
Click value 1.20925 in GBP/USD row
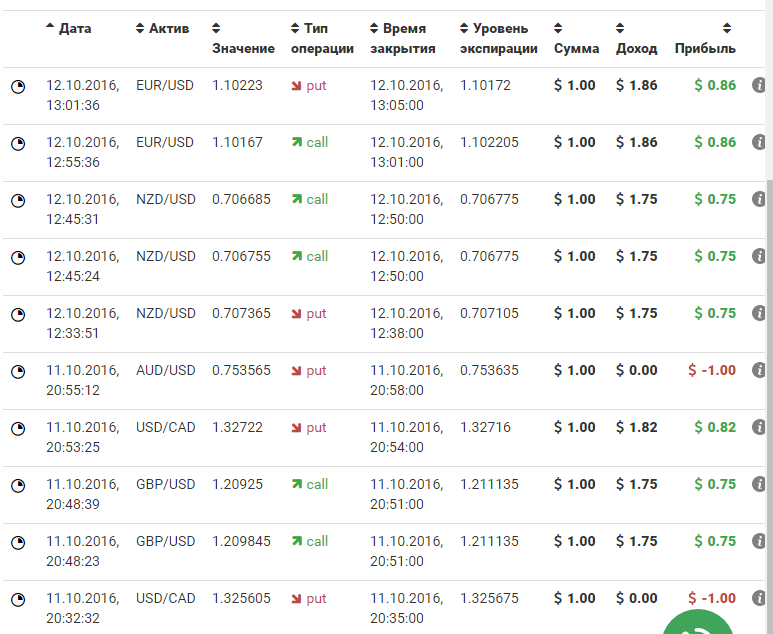point(237,484)
